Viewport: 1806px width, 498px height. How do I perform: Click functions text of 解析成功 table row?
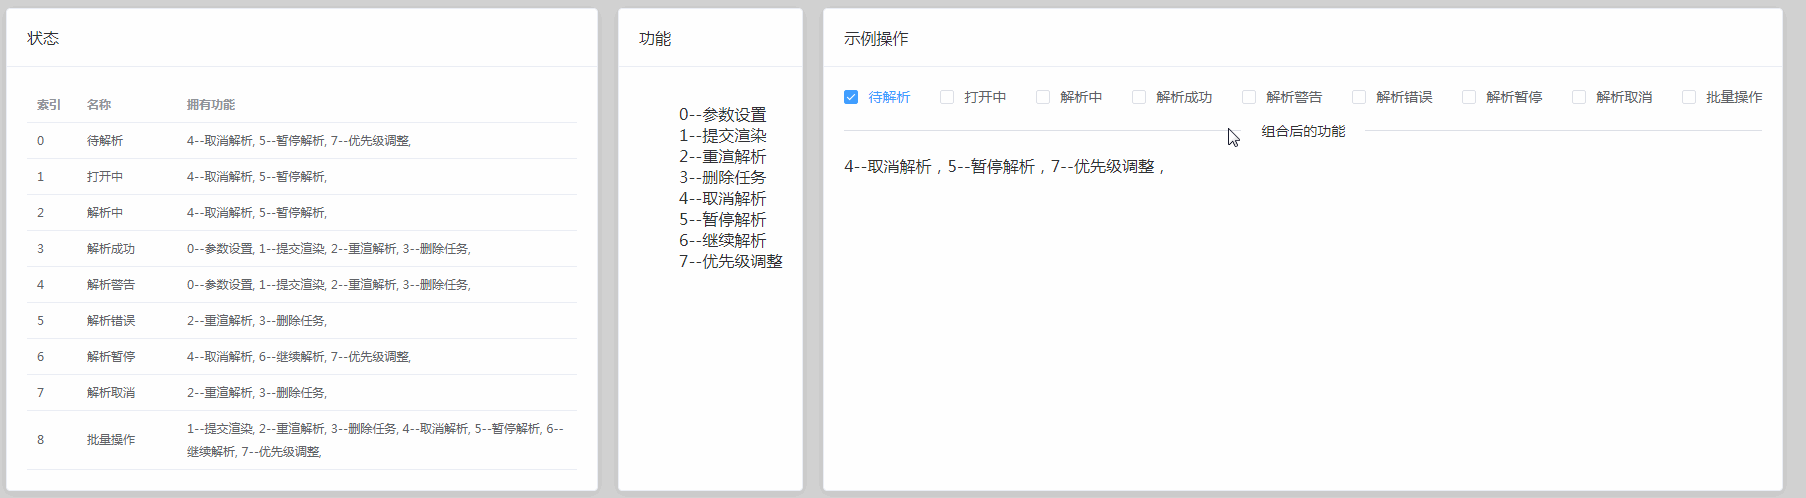[x=329, y=249]
